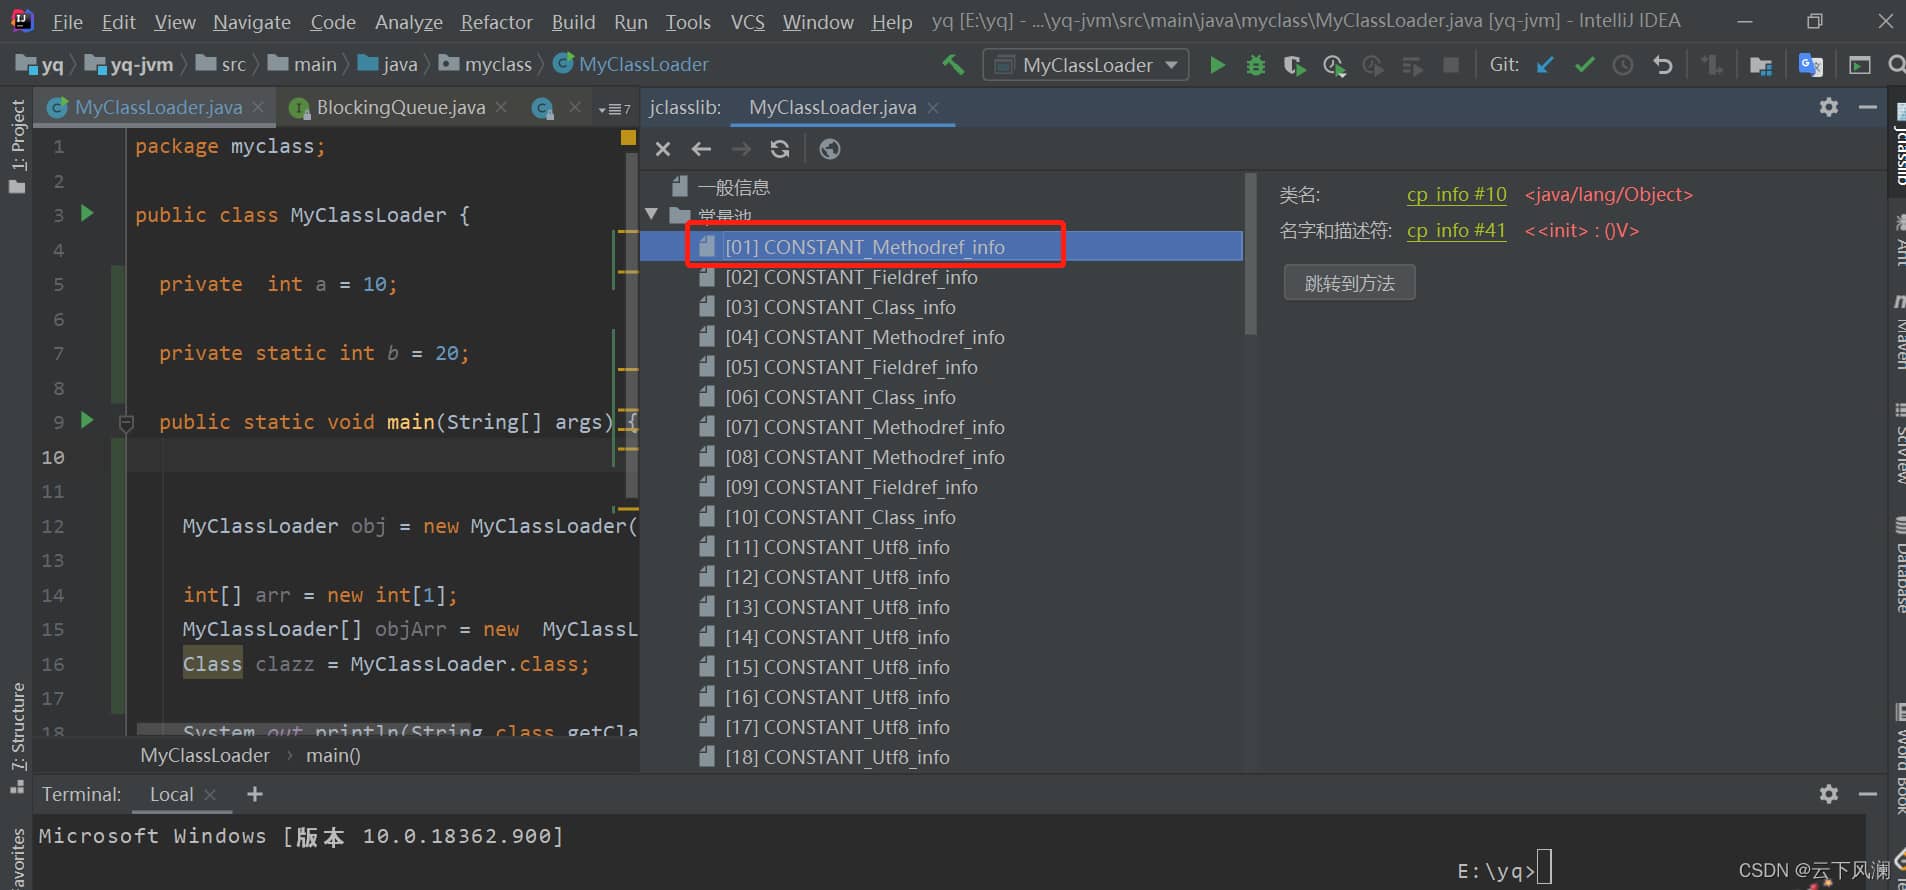Image resolution: width=1906 pixels, height=890 pixels.
Task: Run class from gutter at line 3
Action: tap(87, 213)
